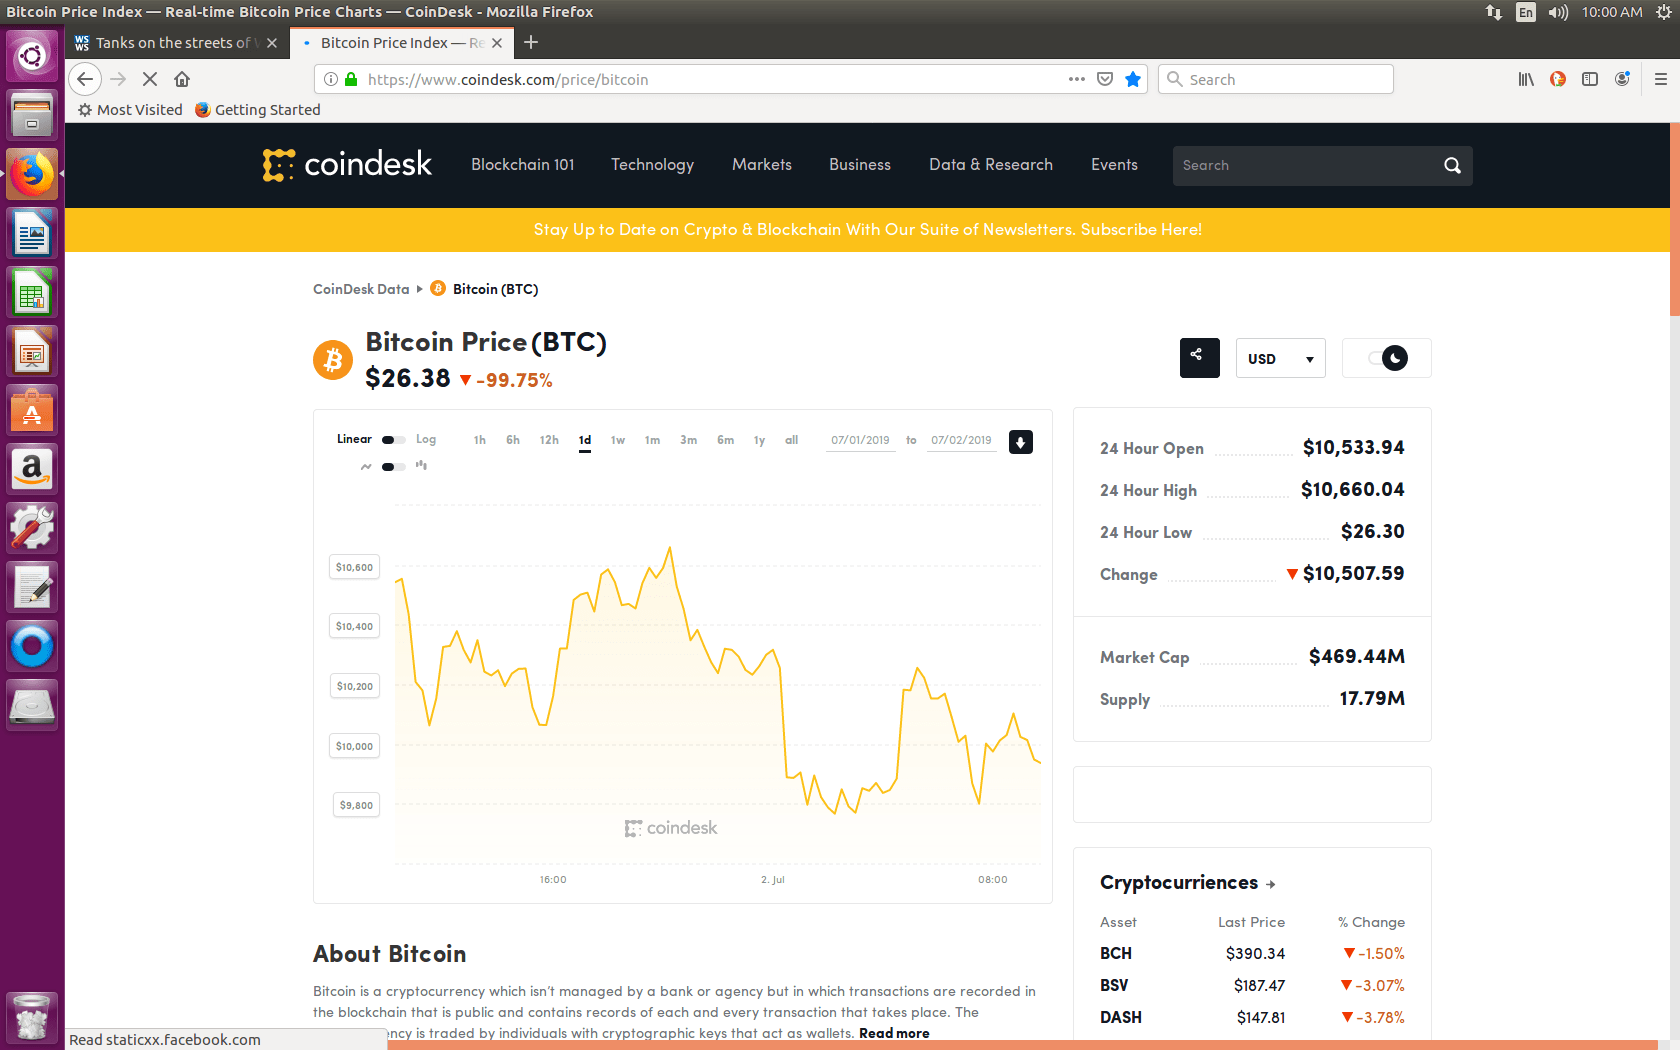The height and width of the screenshot is (1050, 1680).
Task: Select the 'all' chart range
Action: pos(791,440)
